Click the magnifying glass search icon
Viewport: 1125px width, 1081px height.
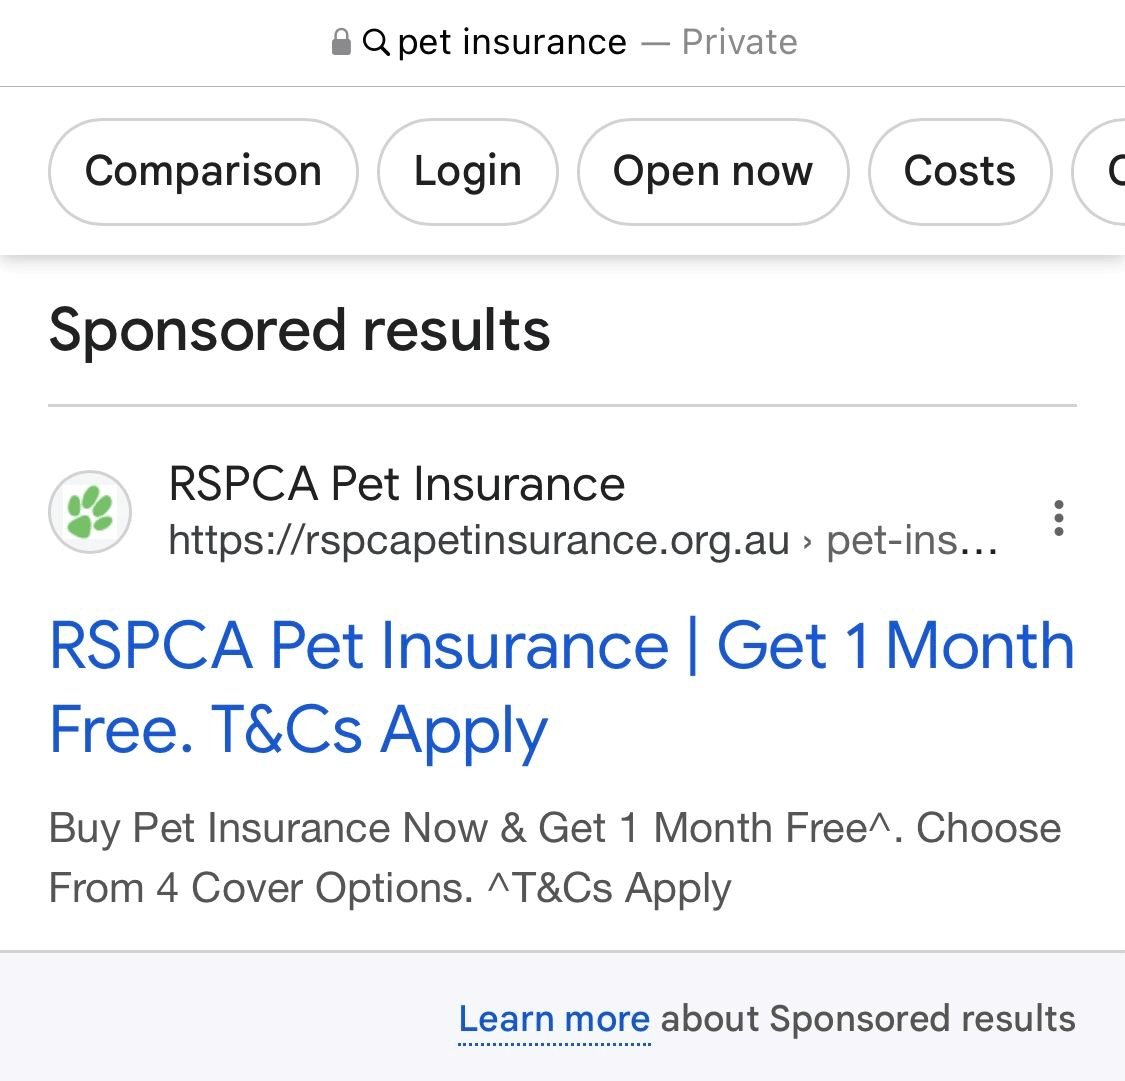tap(376, 42)
